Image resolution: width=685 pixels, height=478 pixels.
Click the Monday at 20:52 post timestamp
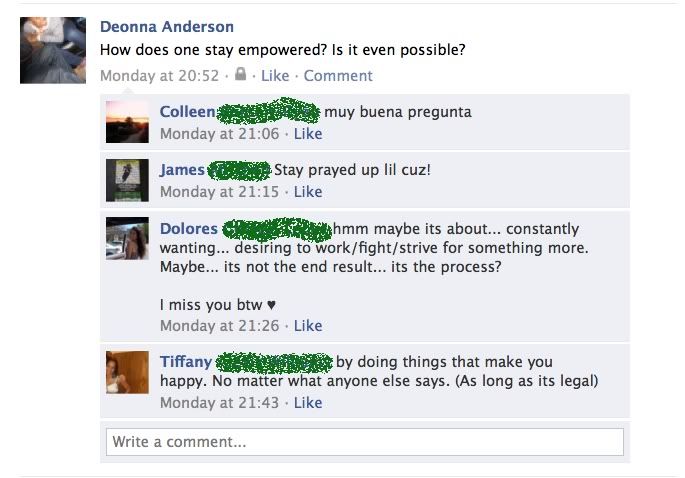(159, 76)
